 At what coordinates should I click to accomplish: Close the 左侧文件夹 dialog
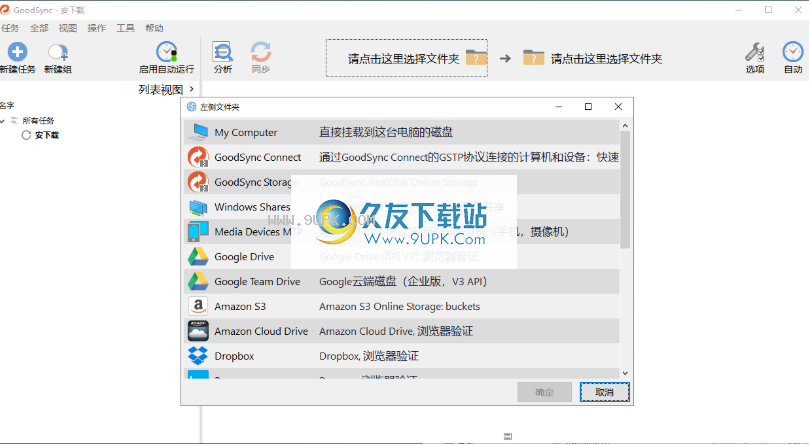click(x=618, y=107)
